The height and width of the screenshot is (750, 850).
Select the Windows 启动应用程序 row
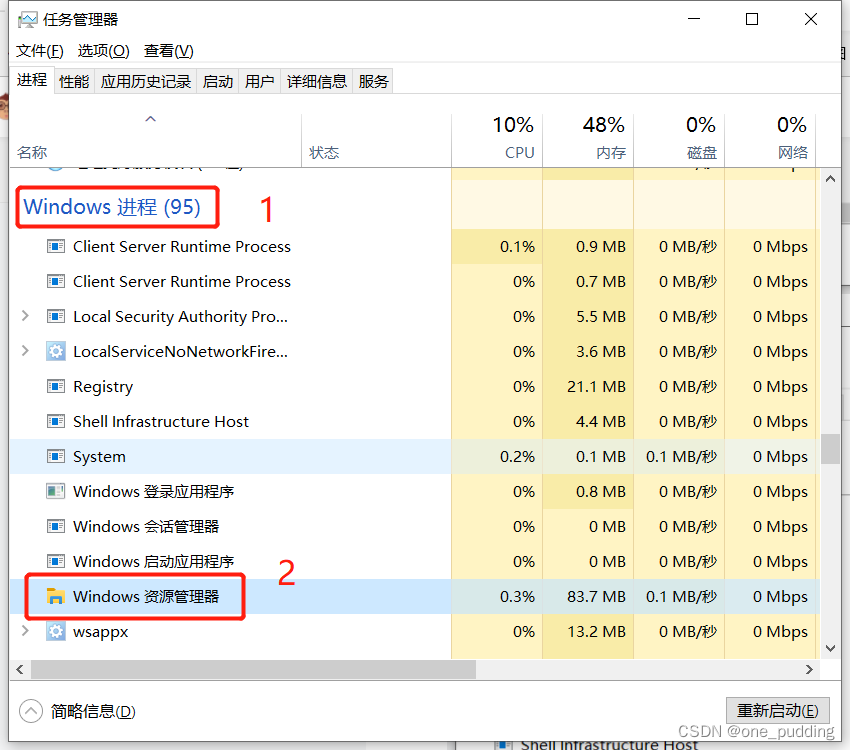click(x=415, y=561)
